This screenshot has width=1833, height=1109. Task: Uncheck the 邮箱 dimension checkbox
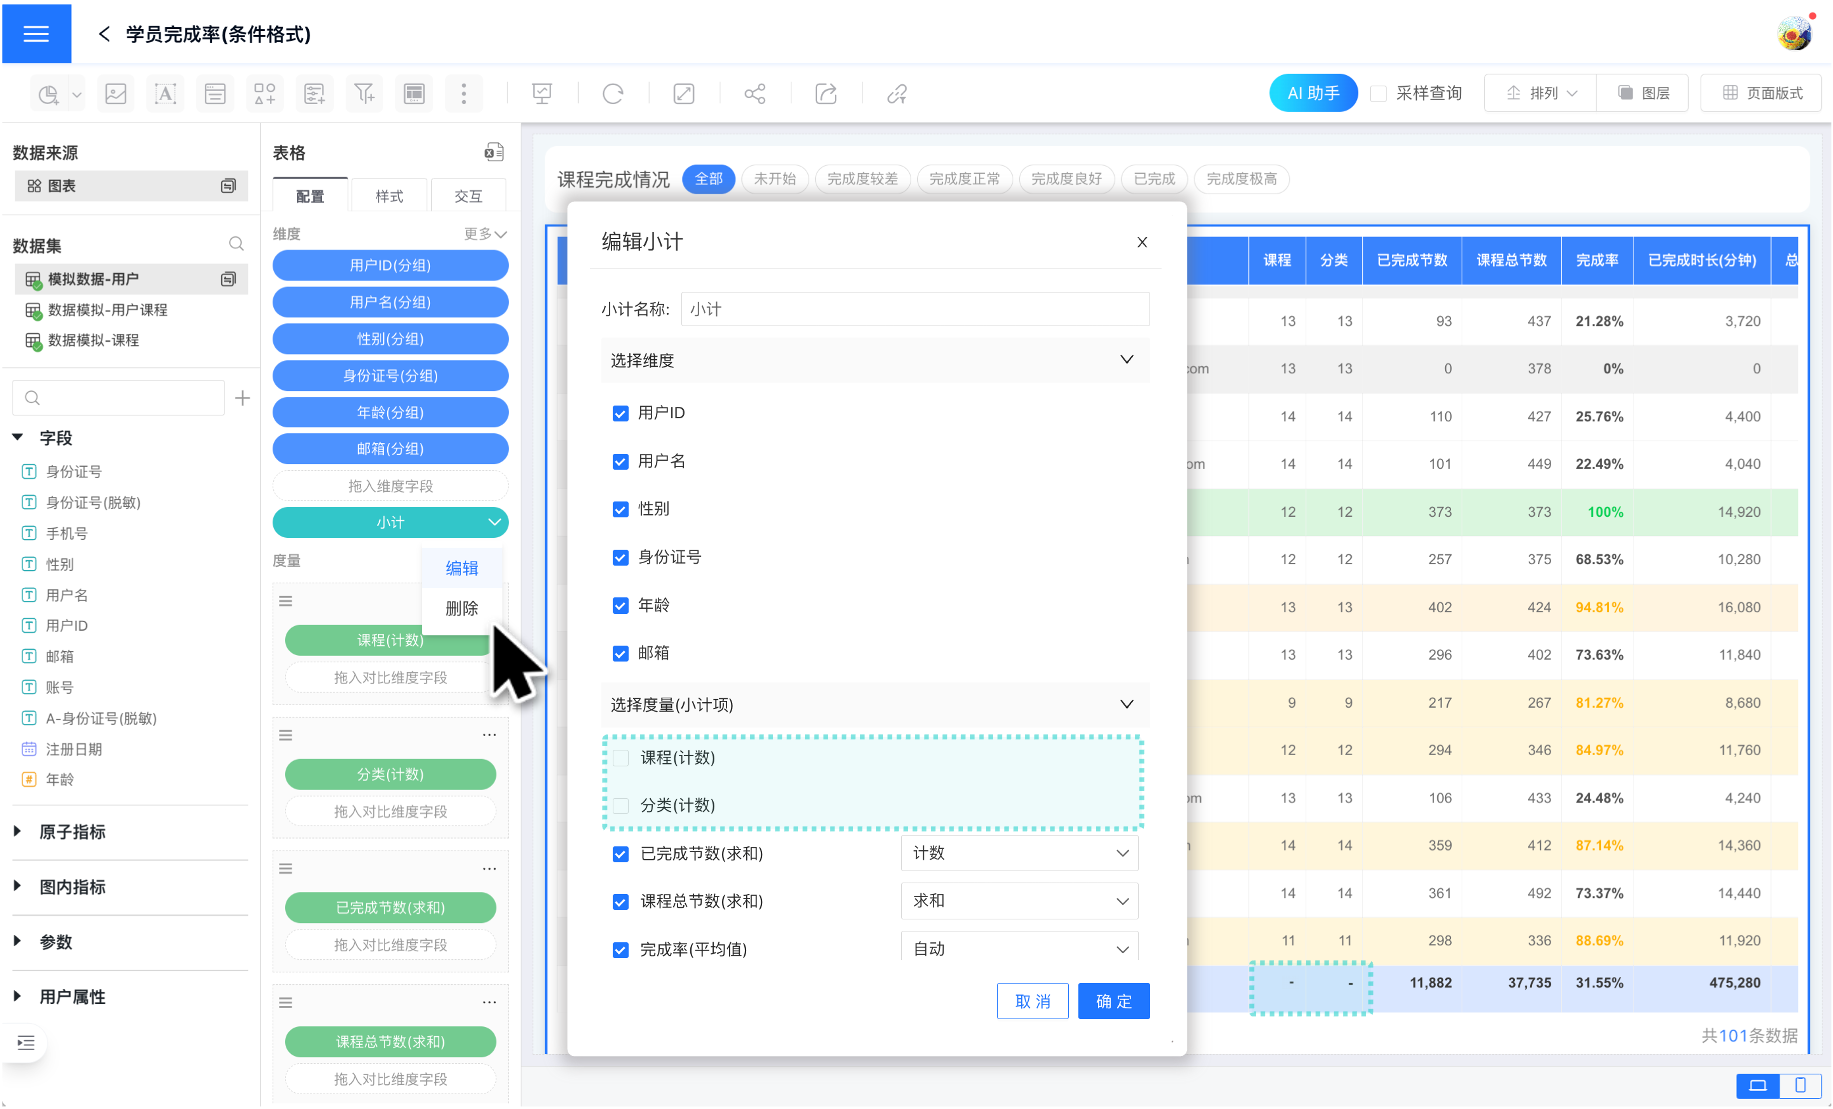(620, 653)
